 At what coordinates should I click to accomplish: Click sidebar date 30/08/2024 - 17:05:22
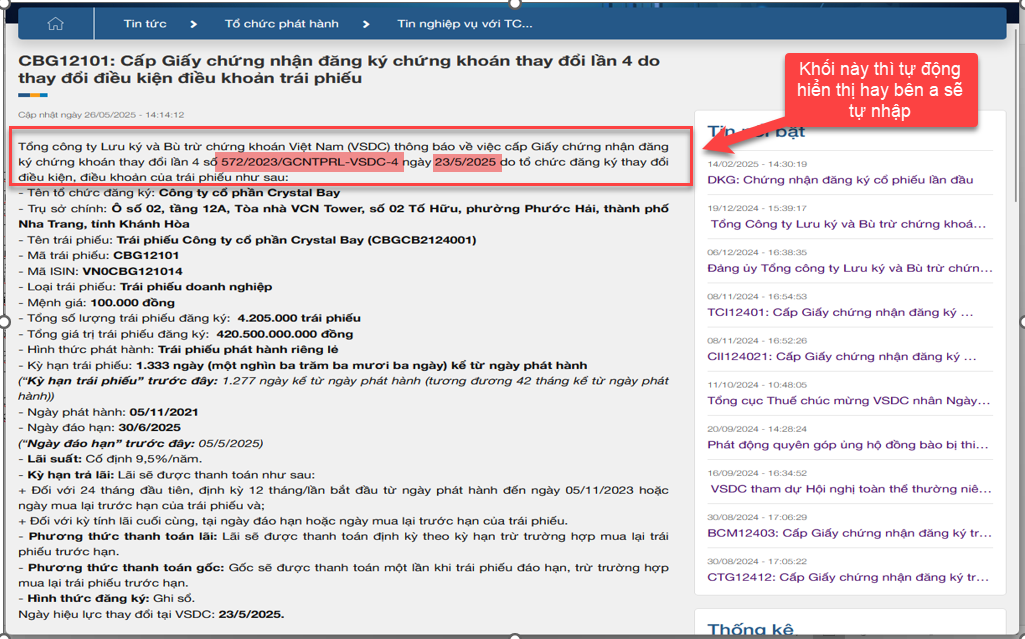click(757, 561)
